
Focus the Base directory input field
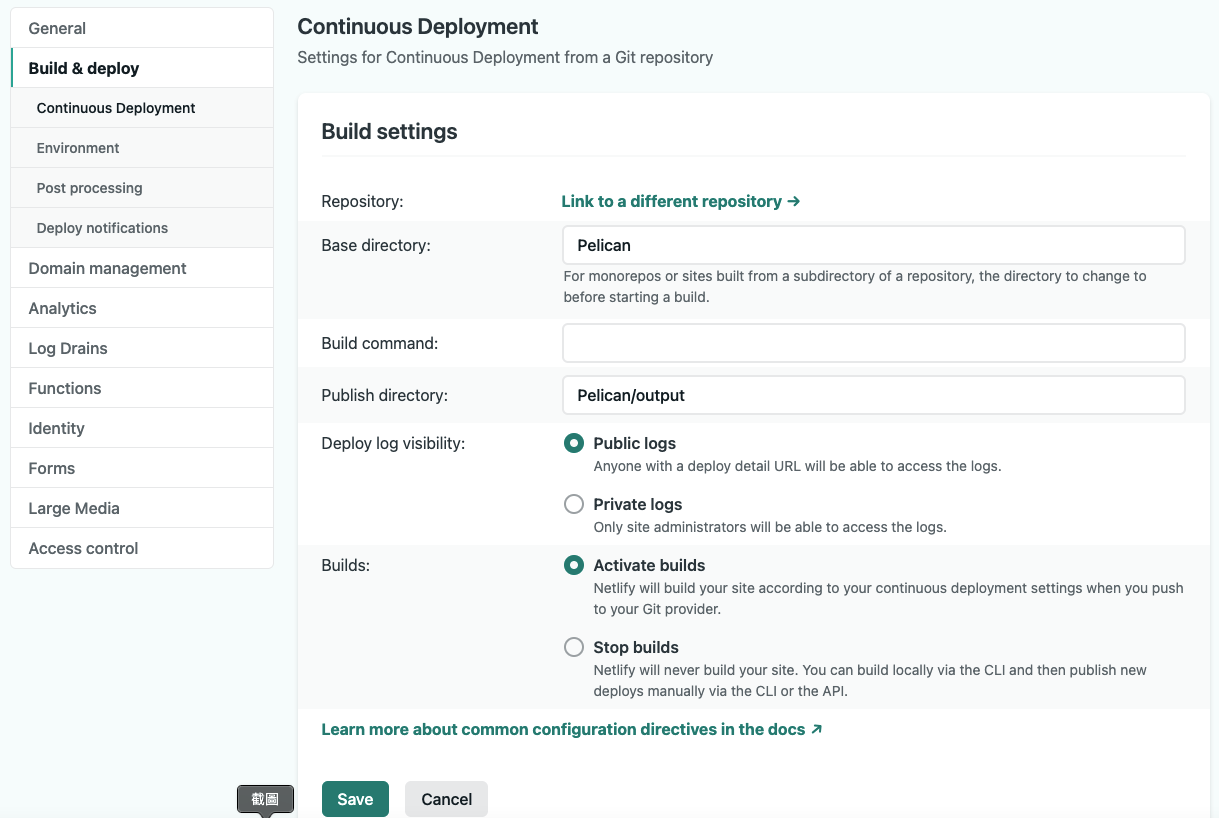[874, 245]
